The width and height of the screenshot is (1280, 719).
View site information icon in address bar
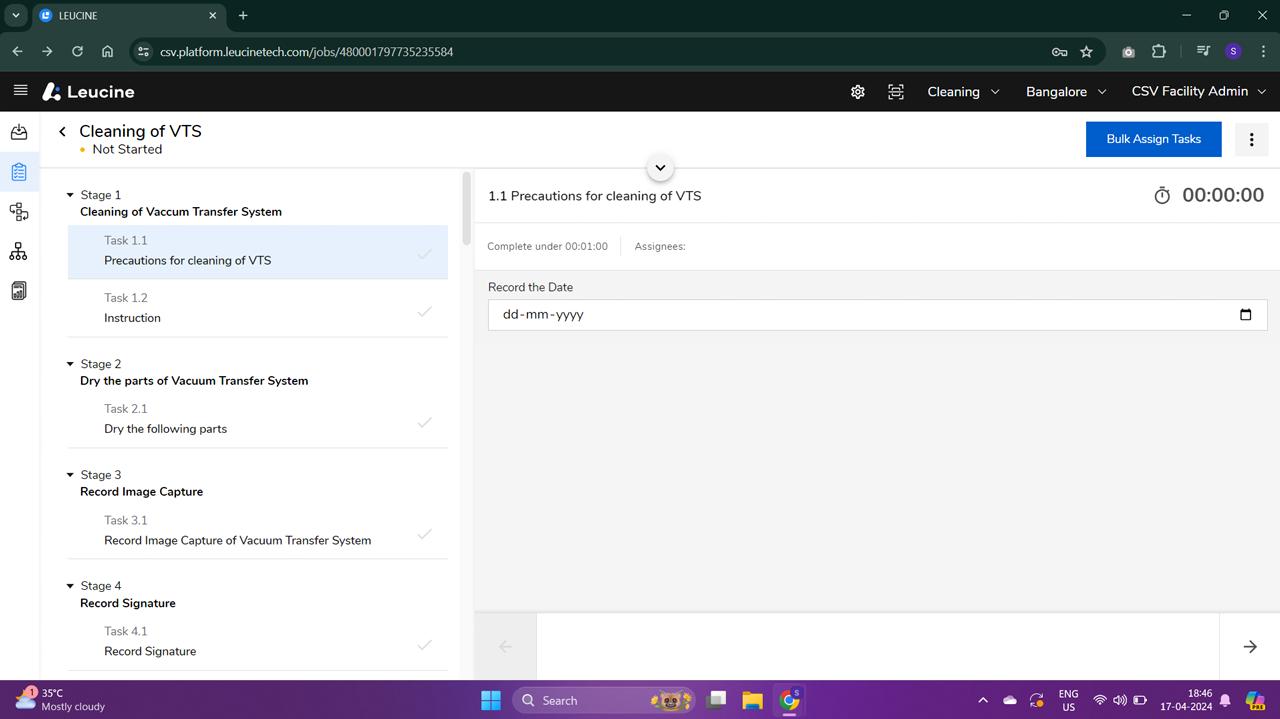coord(143,52)
